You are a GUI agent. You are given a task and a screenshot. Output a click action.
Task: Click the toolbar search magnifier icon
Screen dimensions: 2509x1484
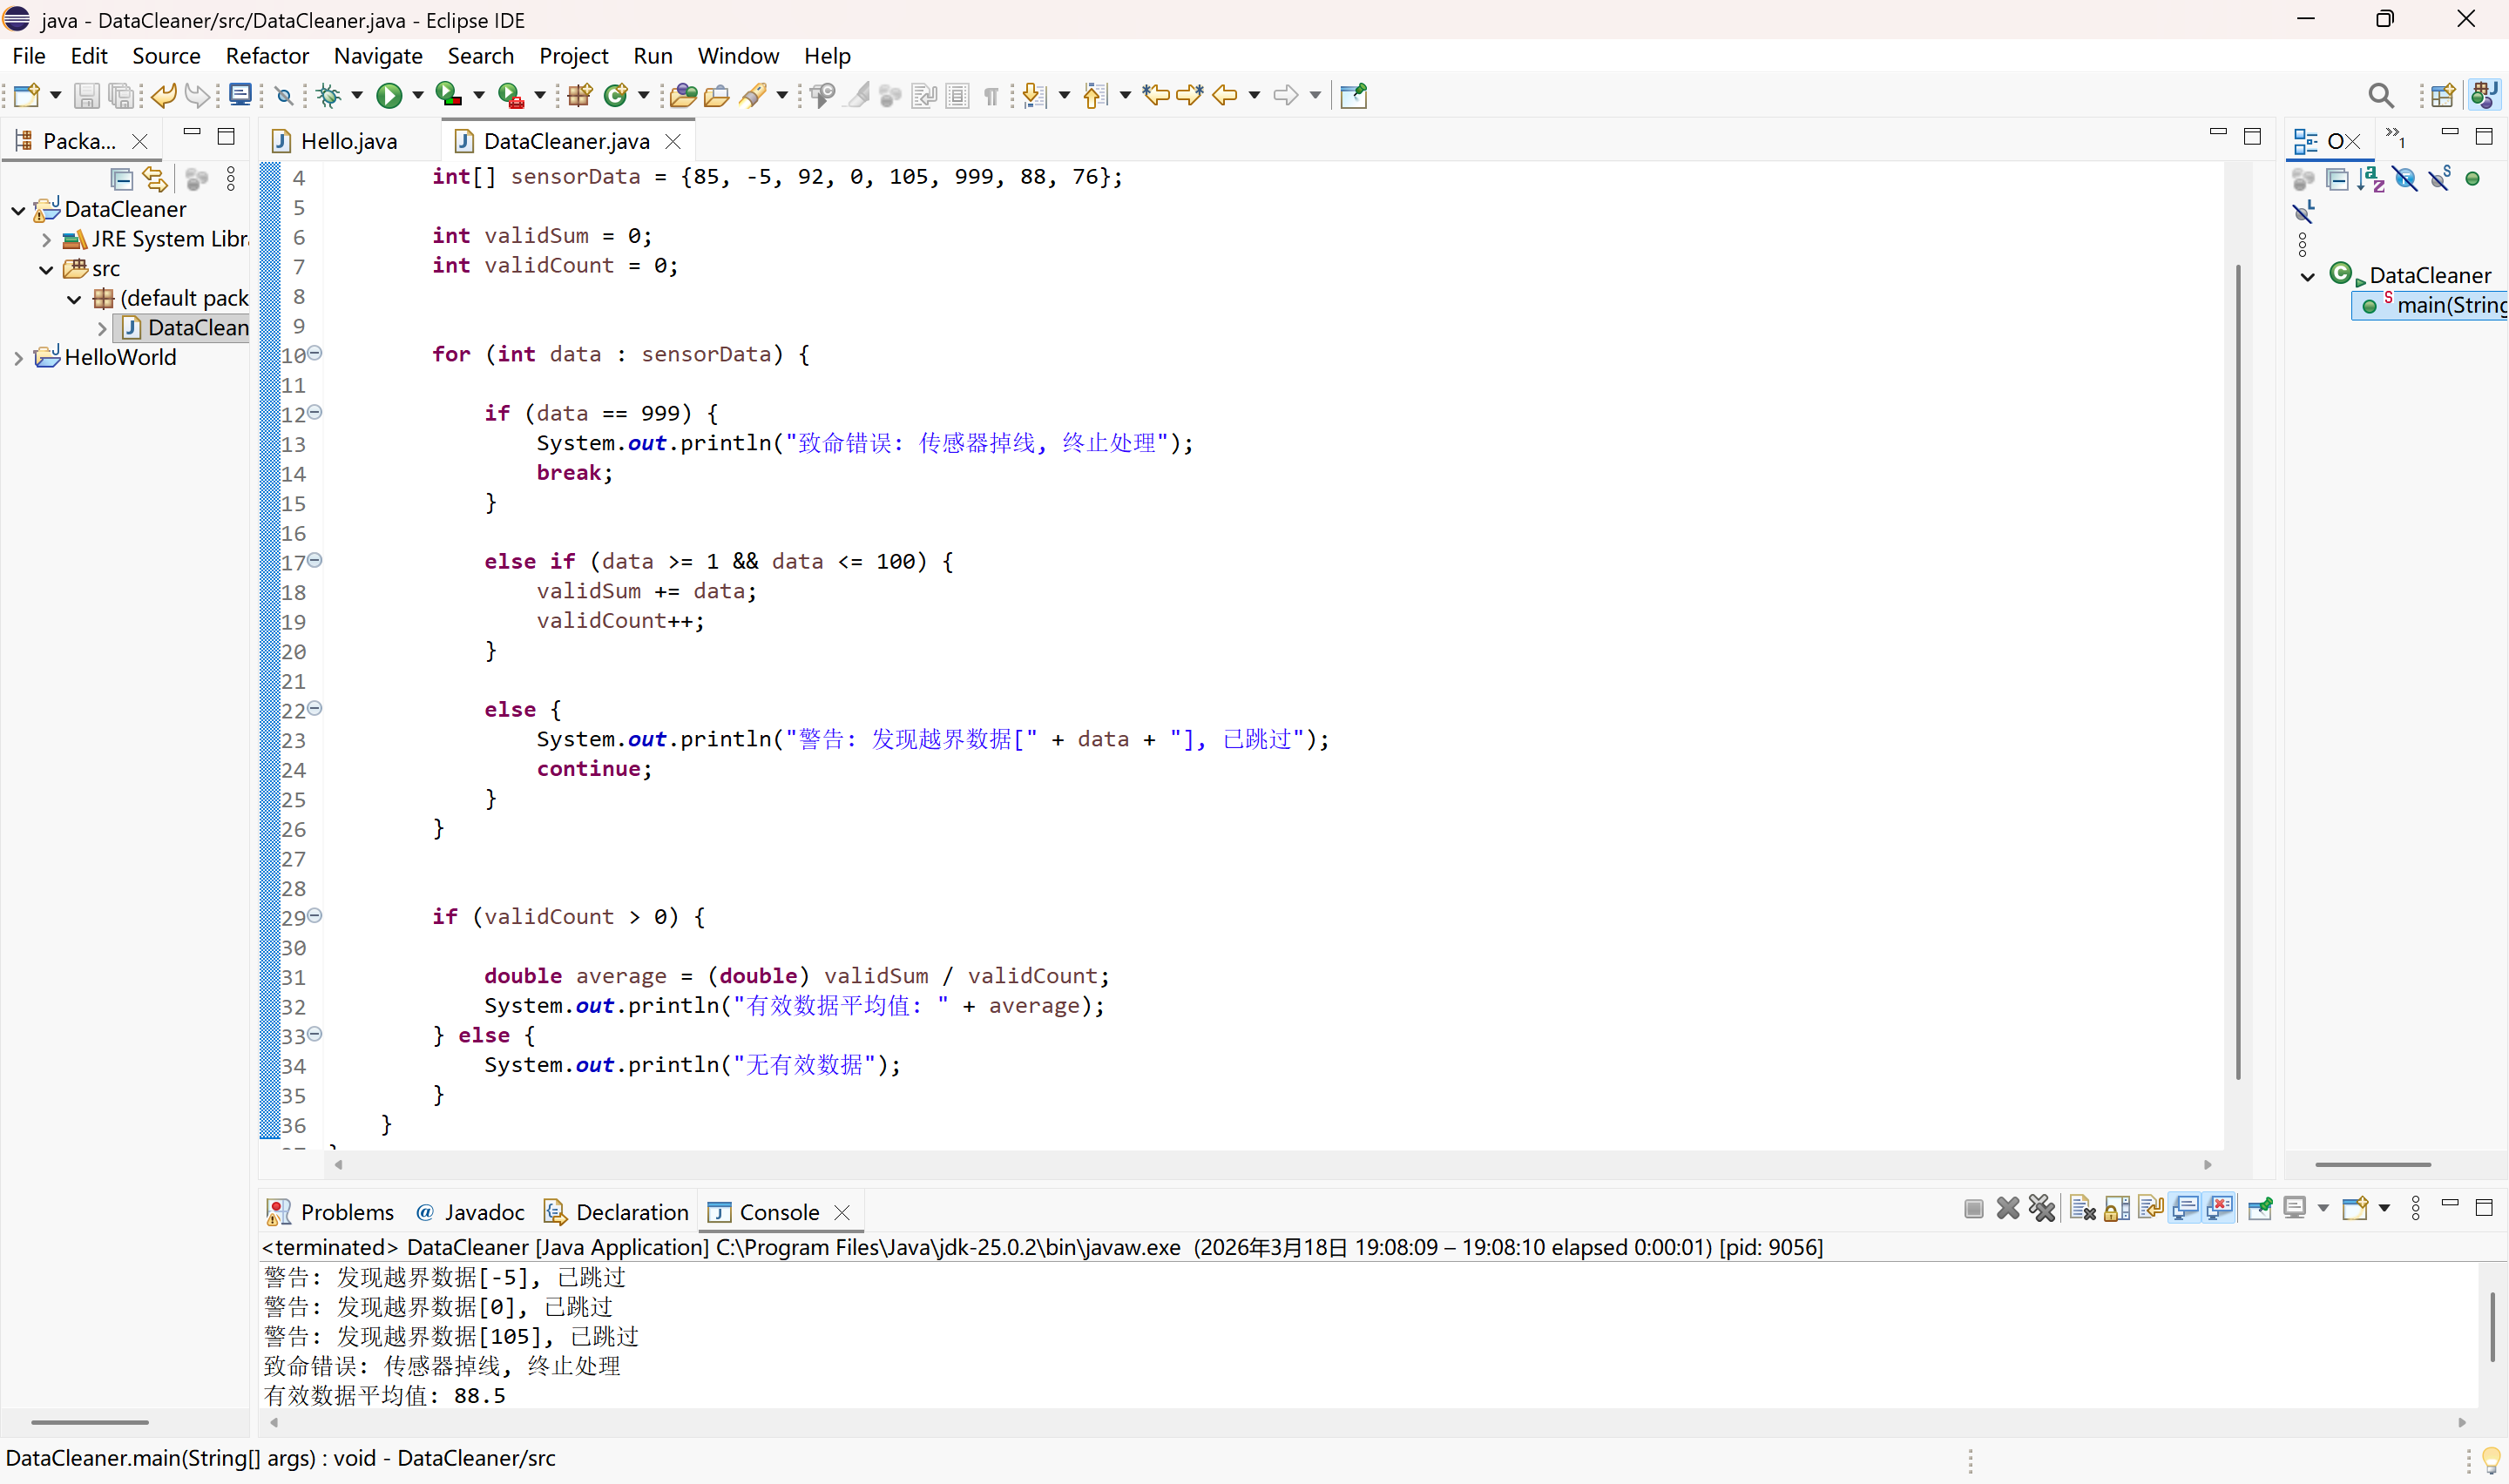[x=2380, y=96]
